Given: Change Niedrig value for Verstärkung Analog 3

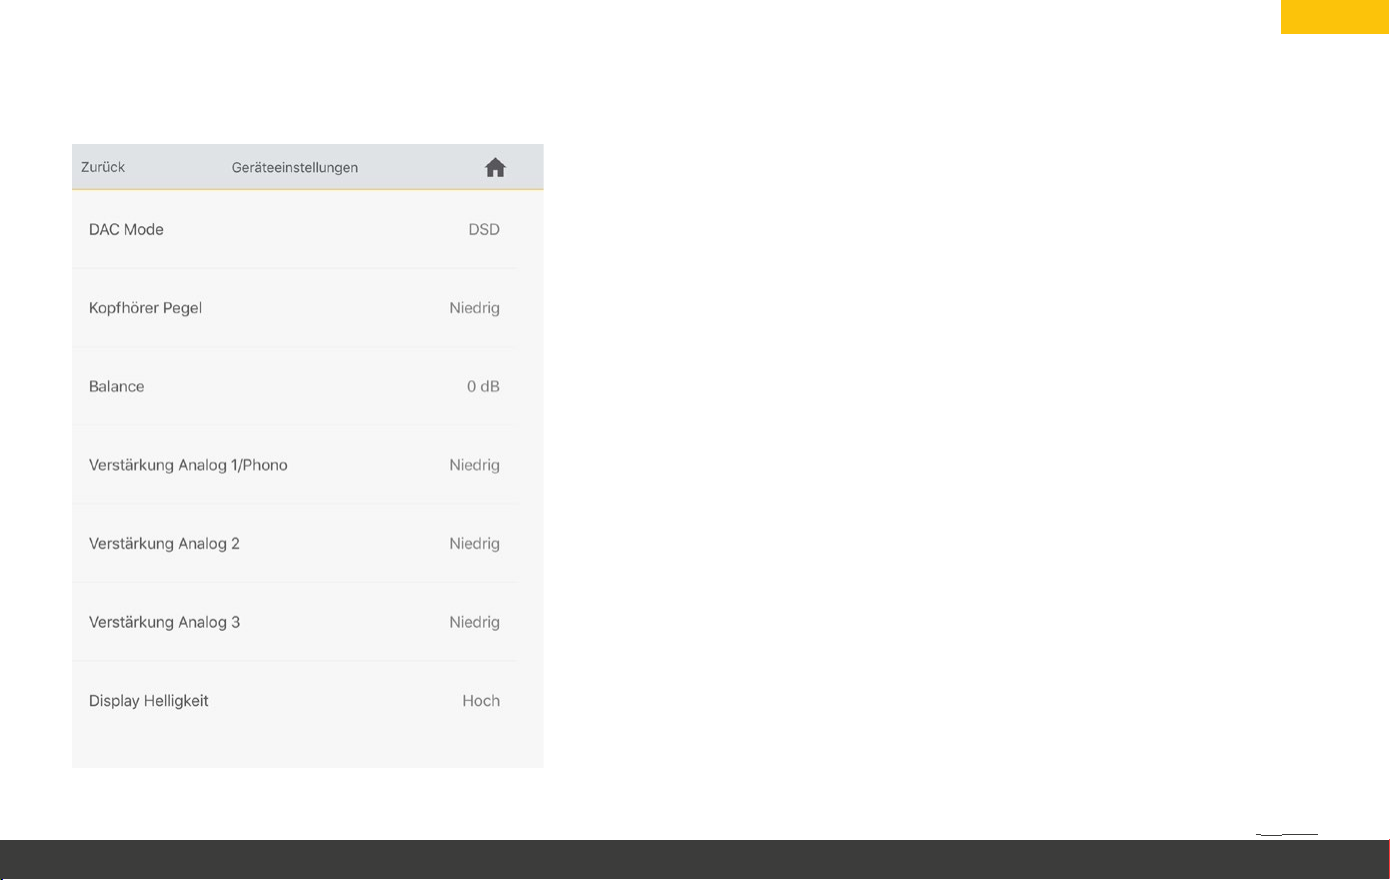Looking at the screenshot, I should tap(474, 622).
